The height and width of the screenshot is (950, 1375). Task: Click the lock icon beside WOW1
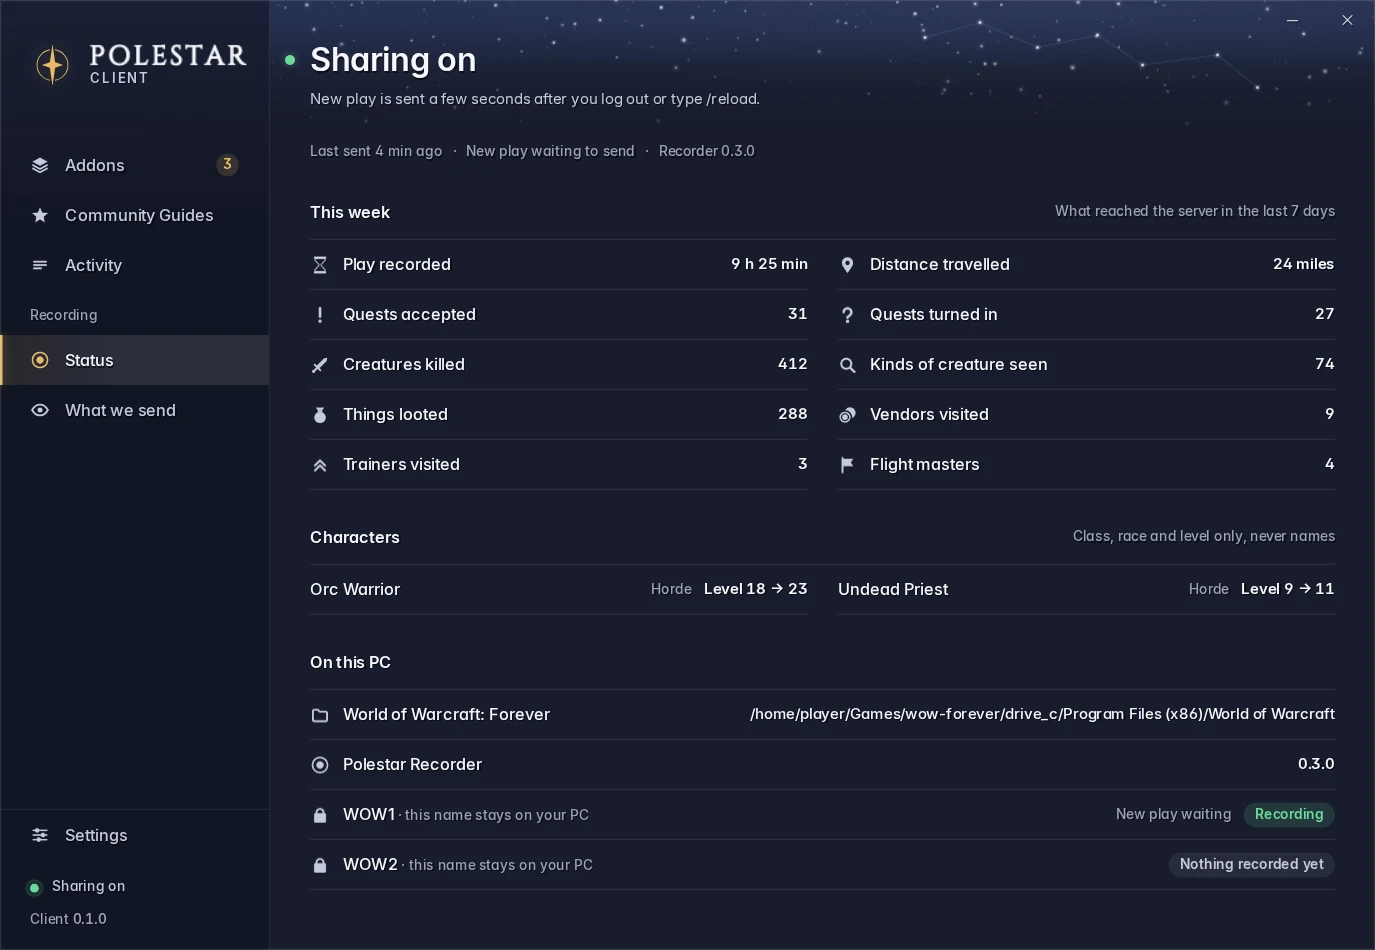tap(320, 815)
